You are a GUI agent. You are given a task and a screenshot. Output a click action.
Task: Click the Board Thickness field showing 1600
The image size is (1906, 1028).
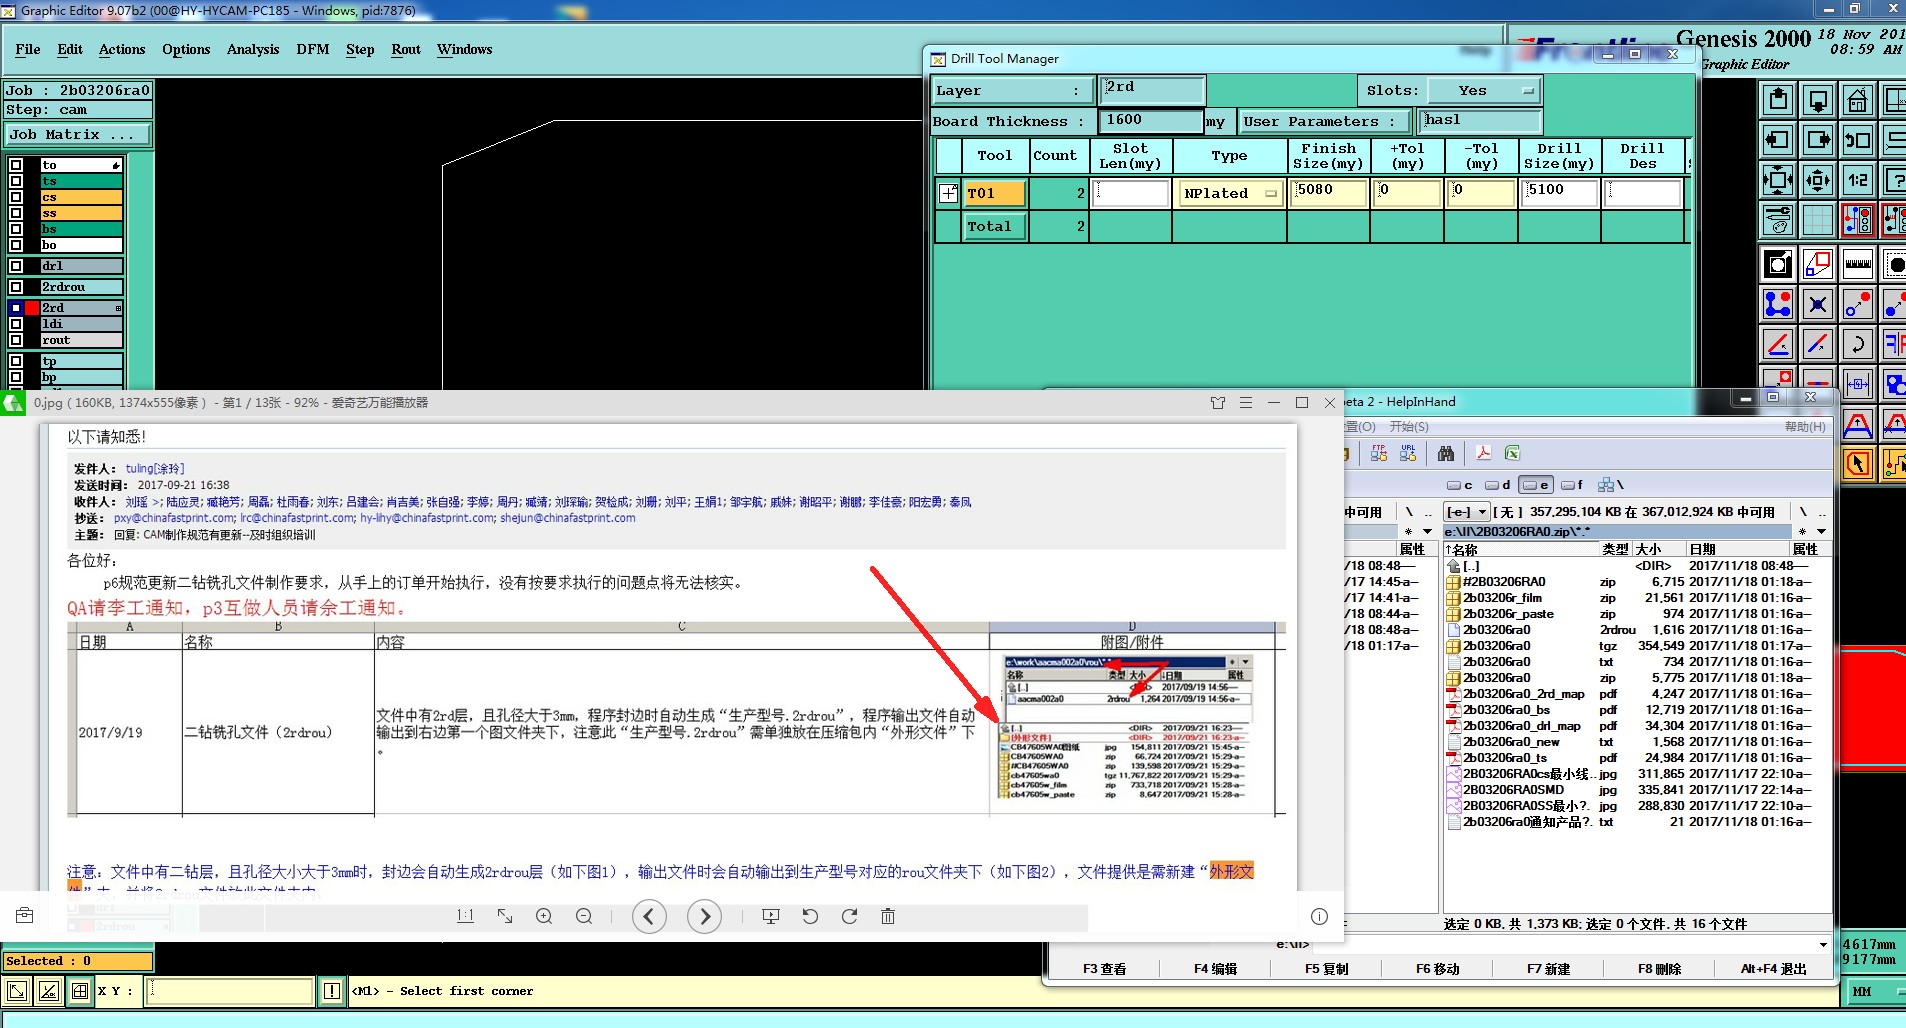(1151, 120)
